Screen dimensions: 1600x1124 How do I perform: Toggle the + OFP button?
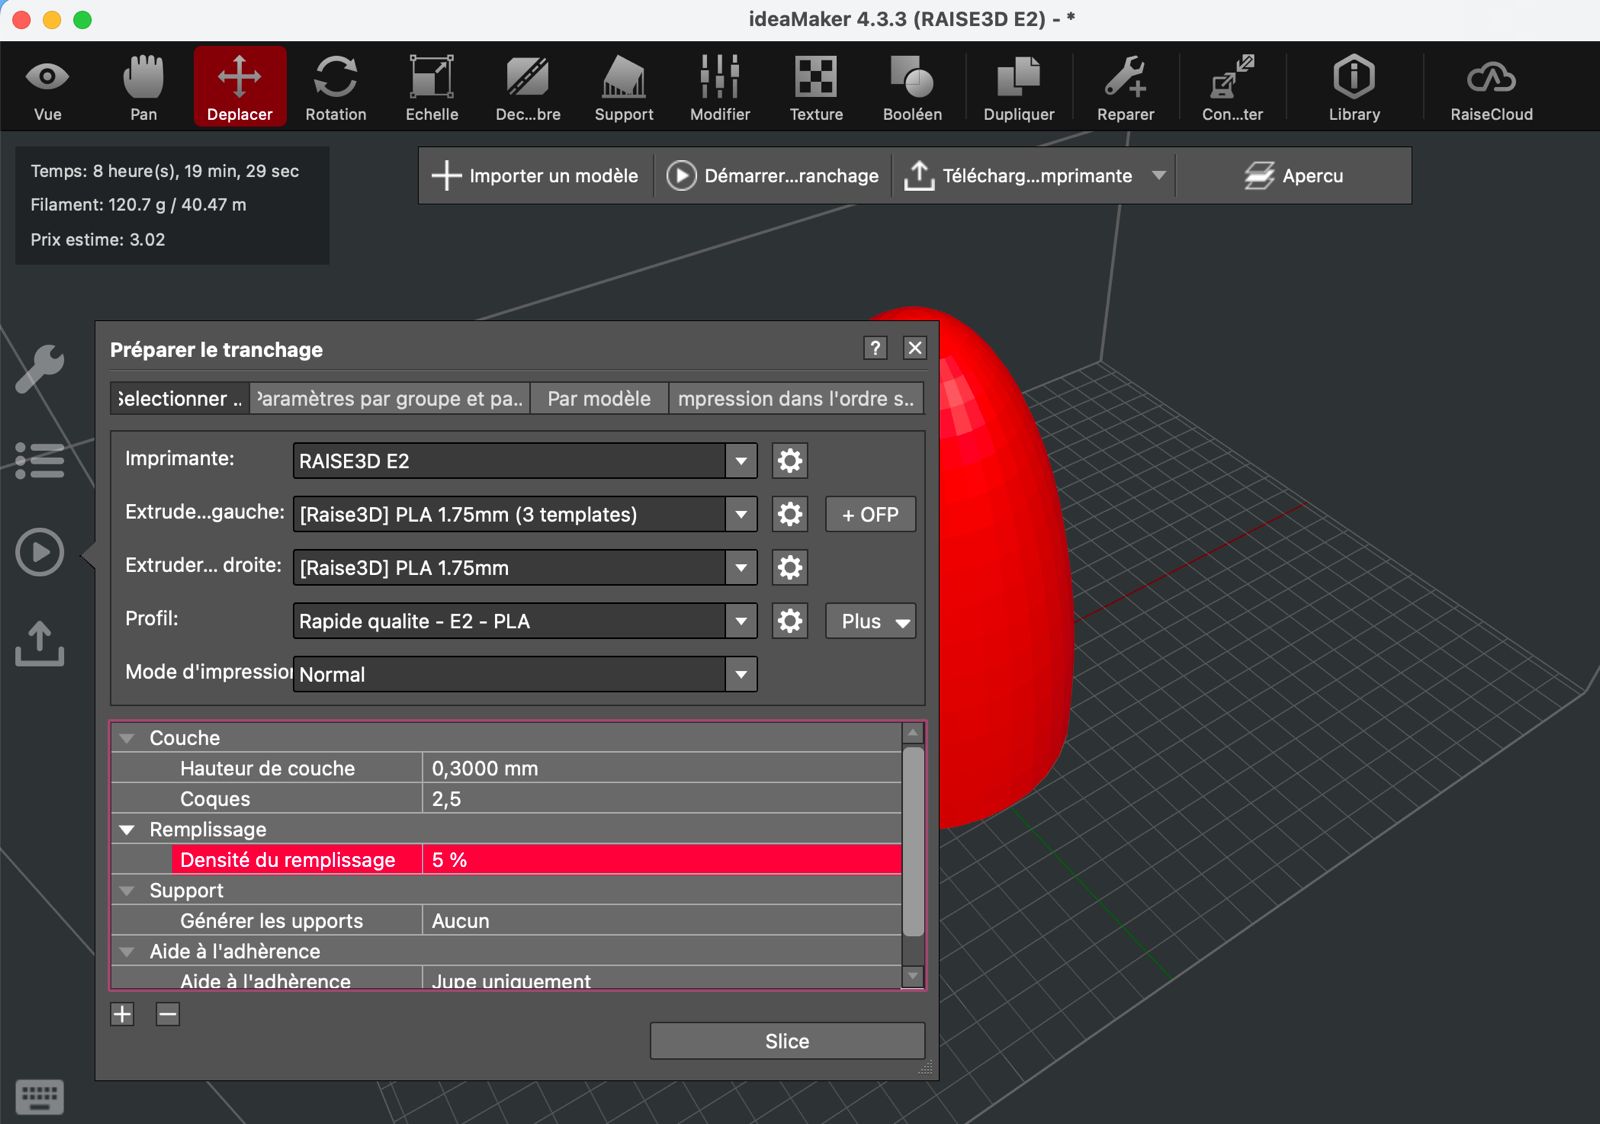click(x=870, y=514)
